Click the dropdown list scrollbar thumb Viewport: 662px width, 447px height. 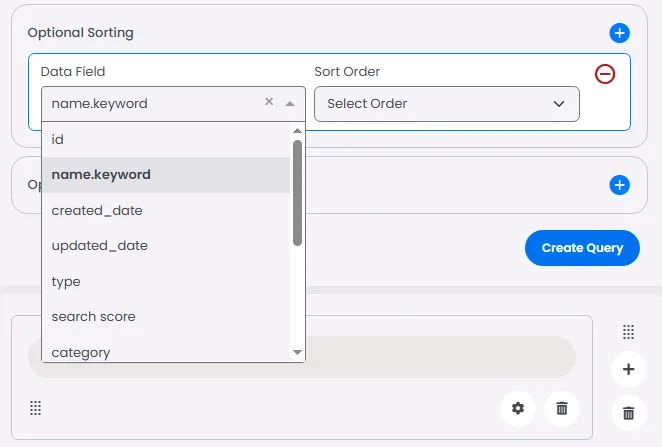[297, 190]
